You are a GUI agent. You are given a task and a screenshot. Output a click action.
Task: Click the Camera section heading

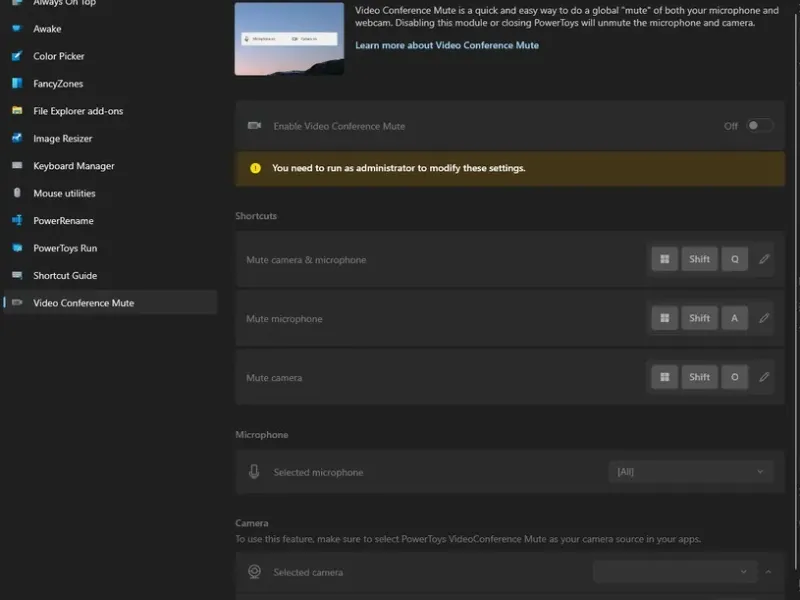click(252, 523)
